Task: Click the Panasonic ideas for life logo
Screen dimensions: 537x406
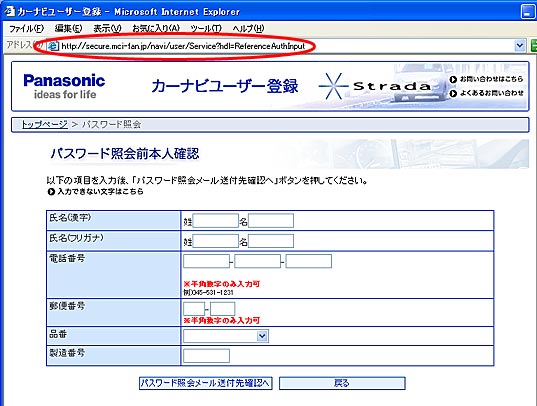Action: [64, 86]
